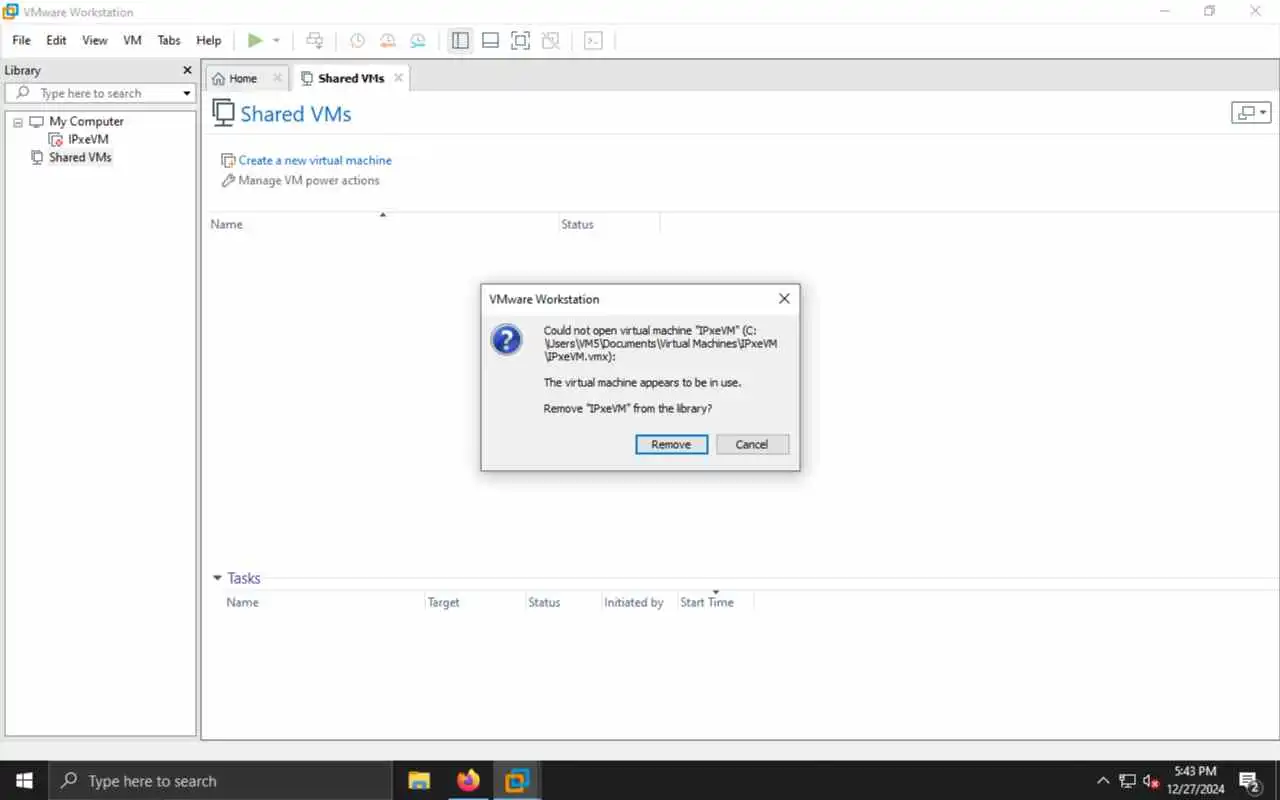Click the console view toolbar icon

[593, 40]
